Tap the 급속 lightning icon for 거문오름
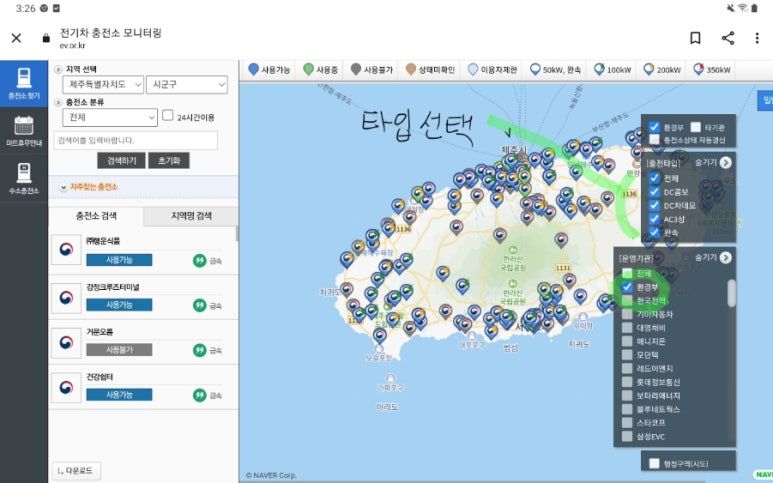This screenshot has height=483, width=773. coord(200,350)
